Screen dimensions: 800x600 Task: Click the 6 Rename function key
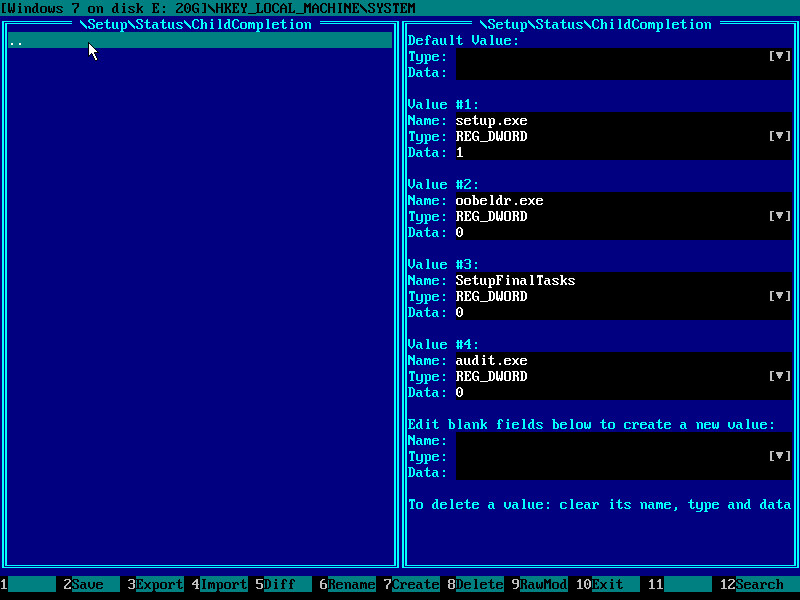(x=347, y=584)
